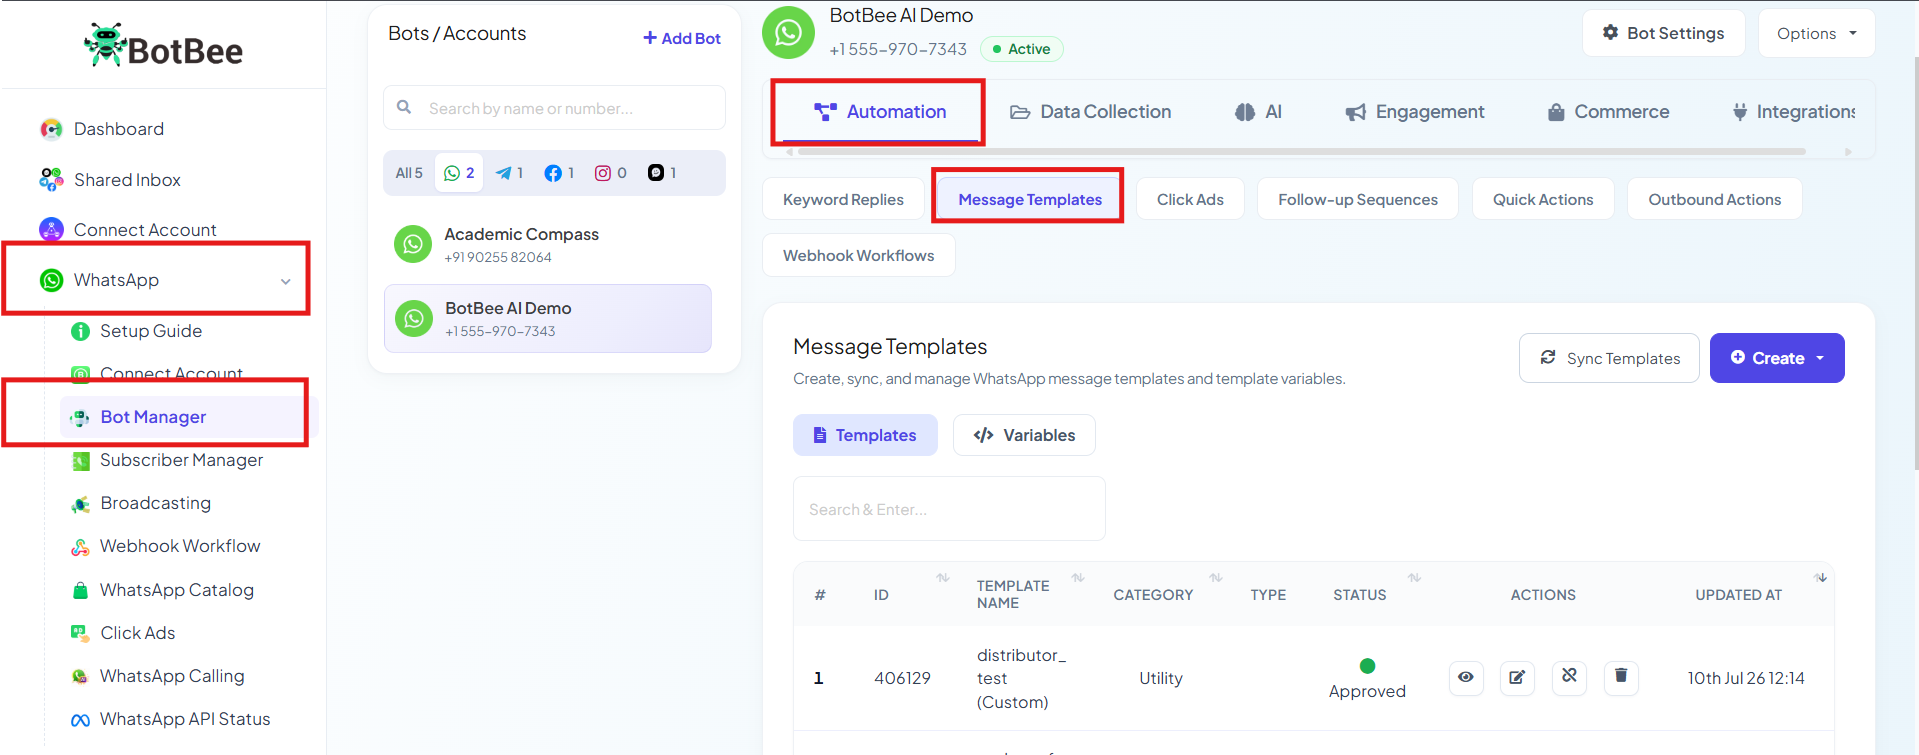
Task: Click template ID 406129
Action: [x=902, y=678]
